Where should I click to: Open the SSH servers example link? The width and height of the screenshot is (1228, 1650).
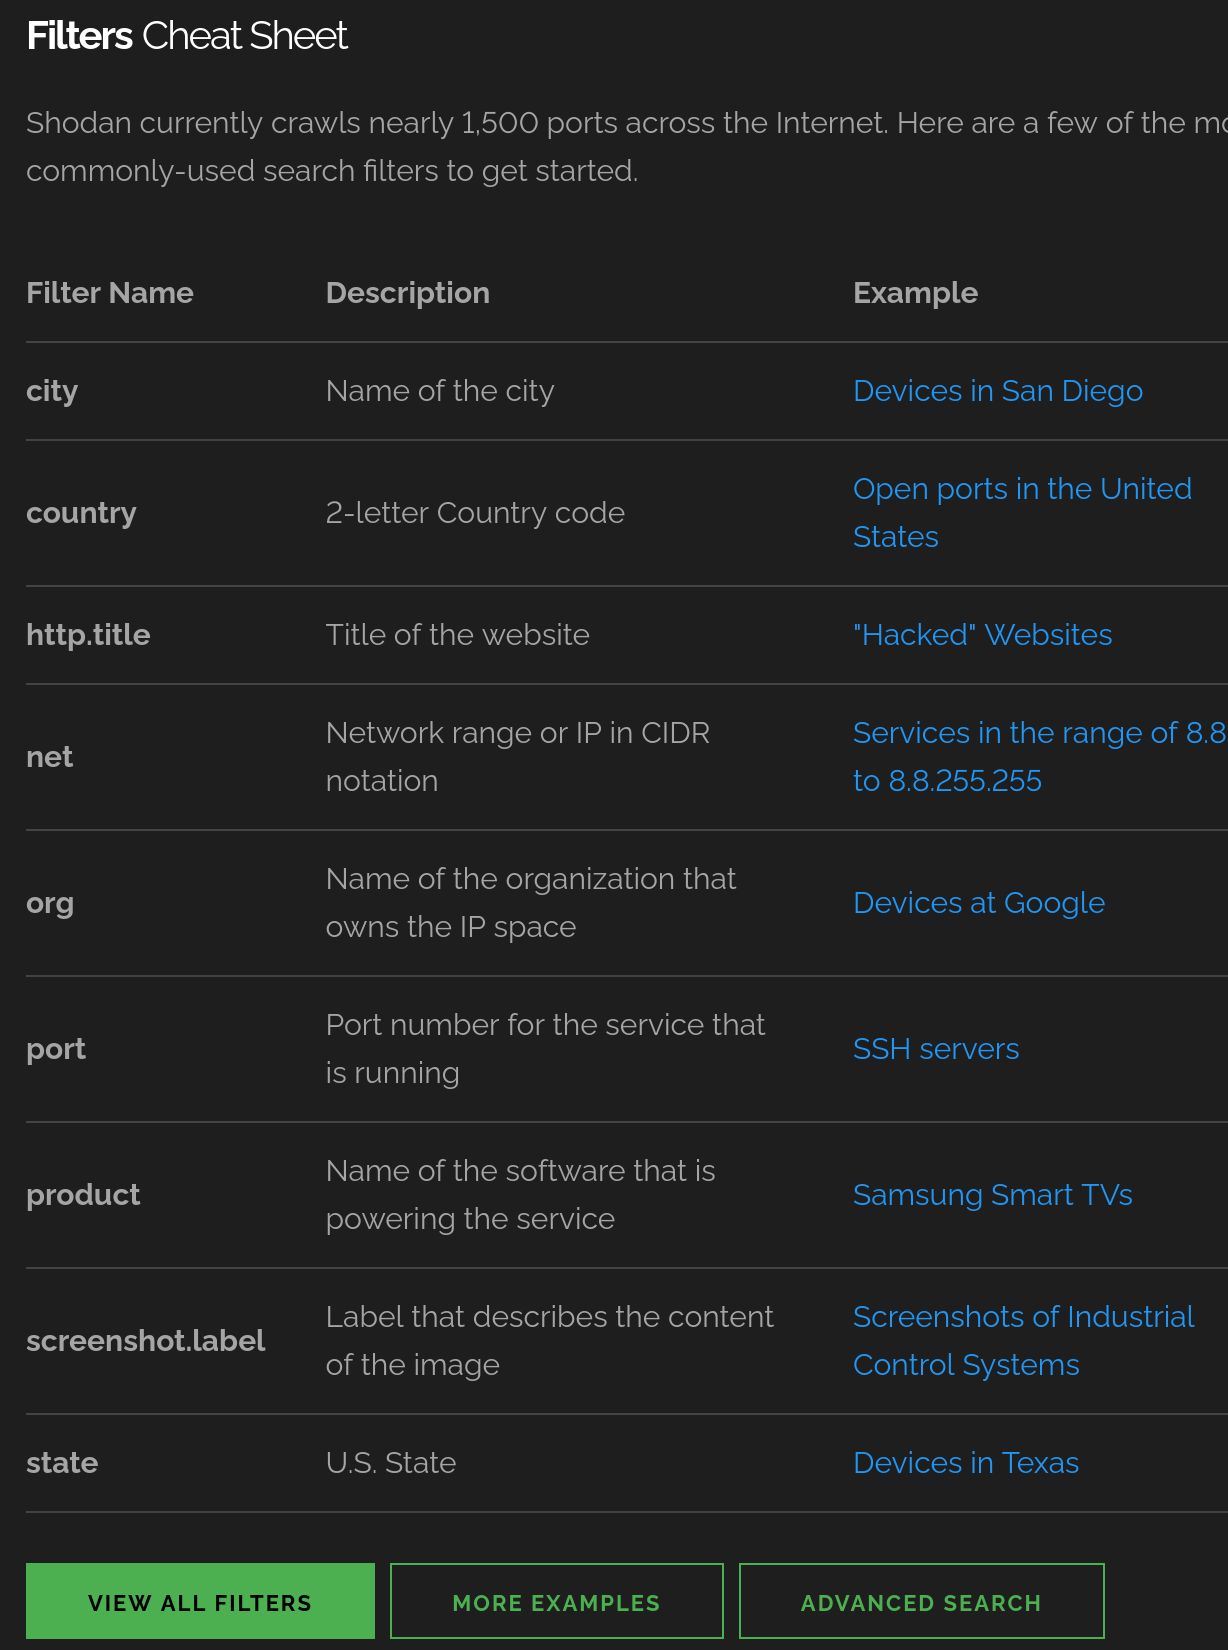pyautogui.click(x=936, y=1049)
